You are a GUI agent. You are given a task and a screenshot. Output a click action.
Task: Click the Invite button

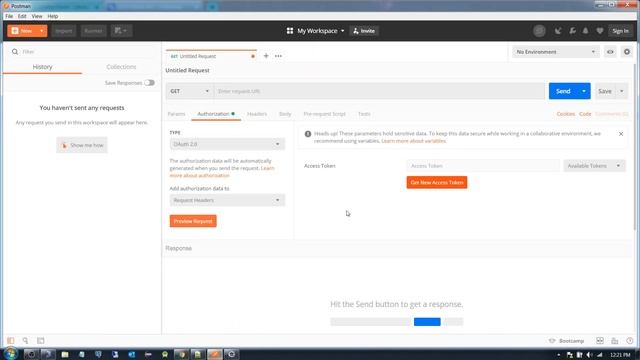364,31
